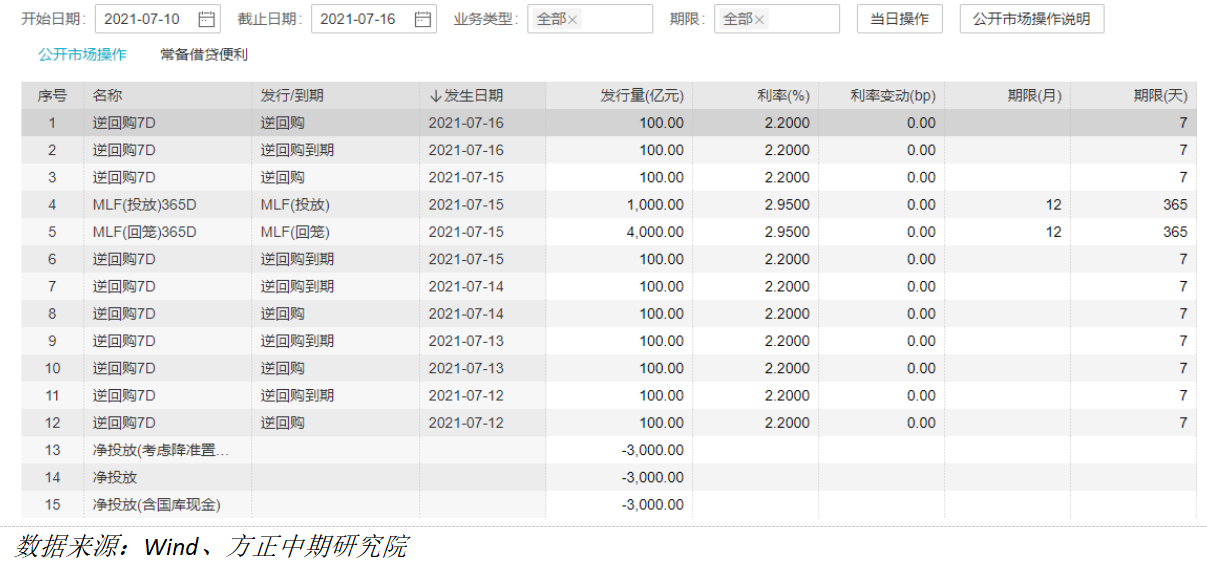Open the end date calendar icon
The image size is (1207, 564).
point(423,19)
